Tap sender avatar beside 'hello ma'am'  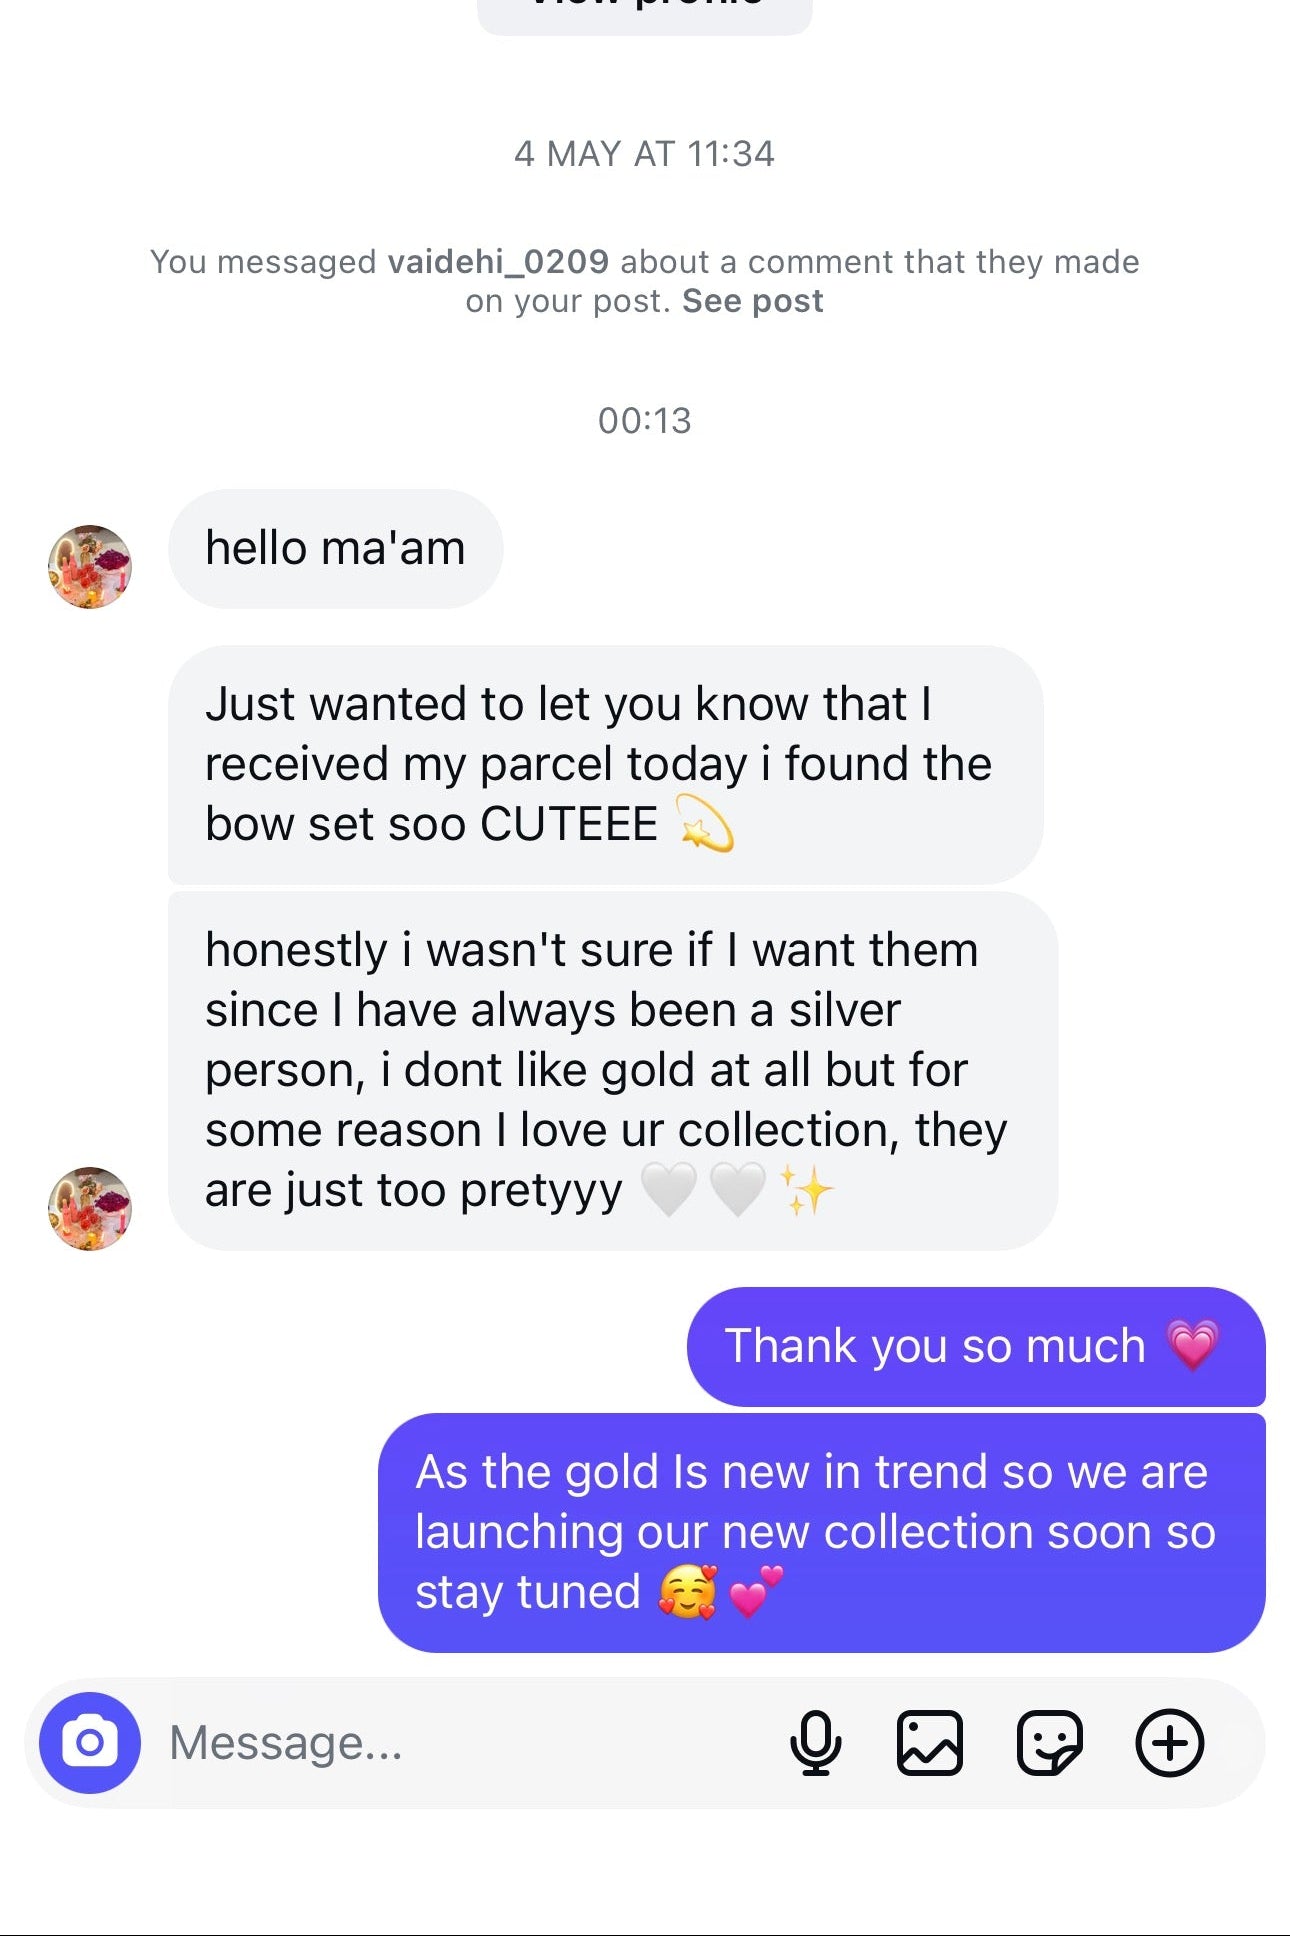[x=90, y=567]
